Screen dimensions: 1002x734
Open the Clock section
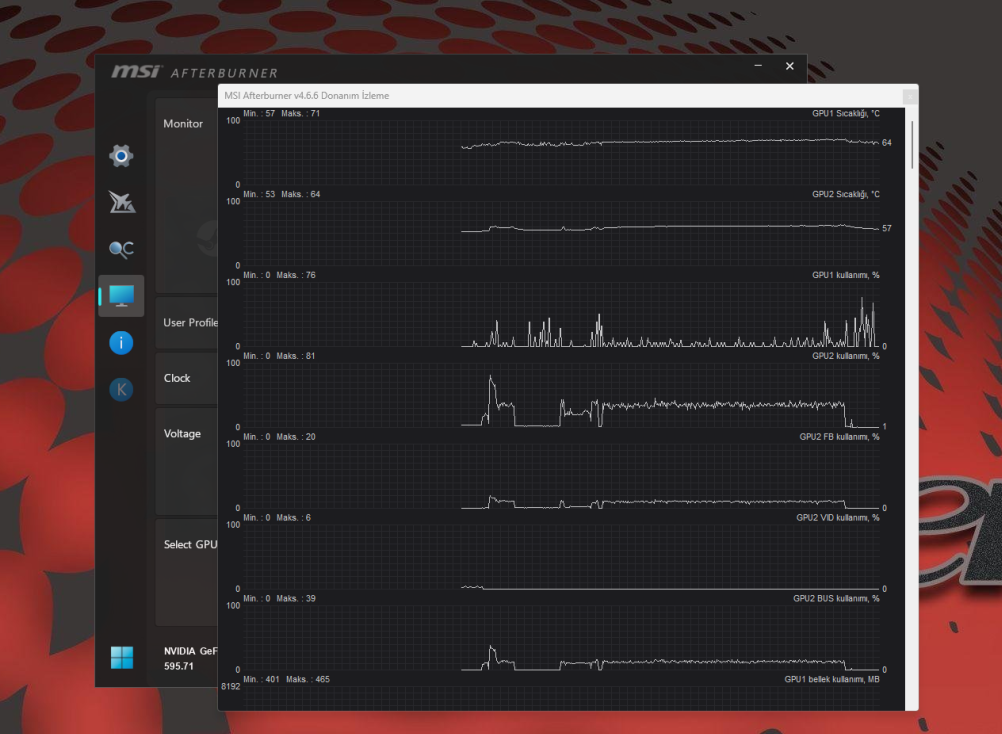(187, 378)
